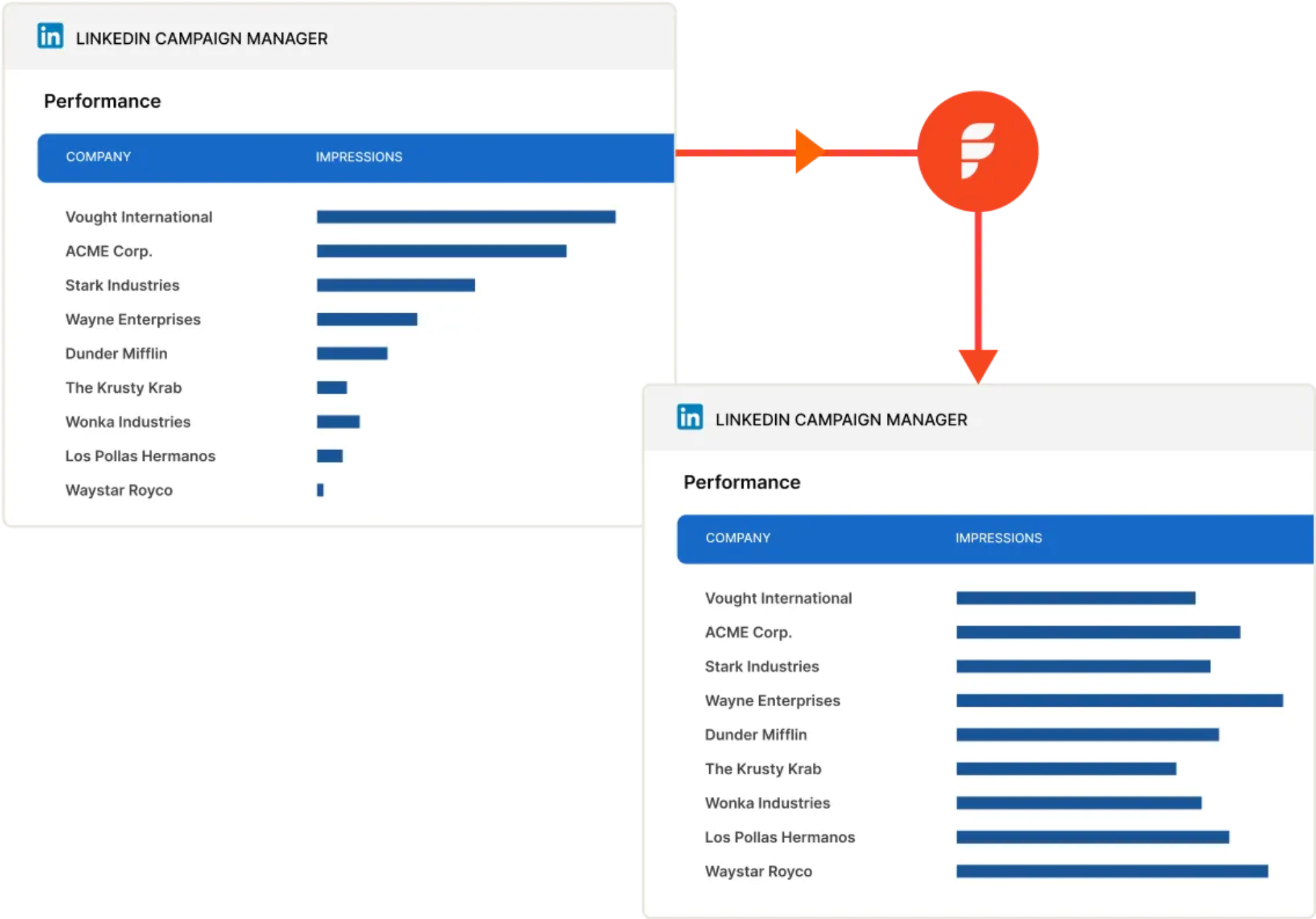Image resolution: width=1316 pixels, height=919 pixels.
Task: Click the Performance heading in the front panel
Action: 742,482
